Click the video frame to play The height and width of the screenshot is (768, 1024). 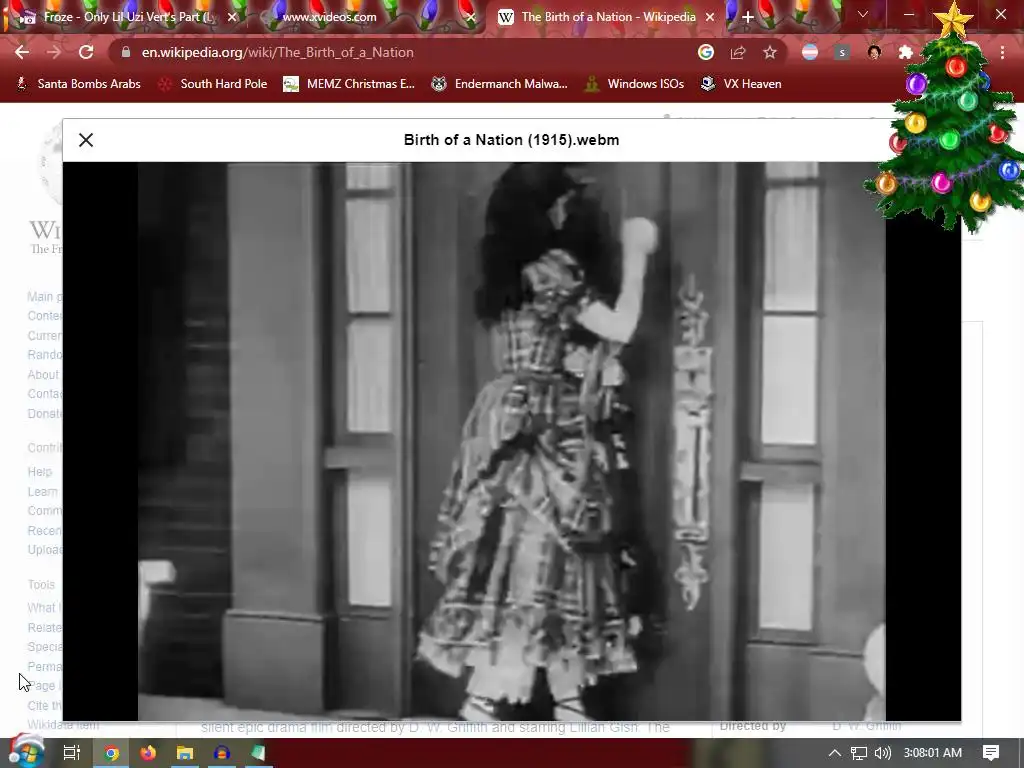511,441
